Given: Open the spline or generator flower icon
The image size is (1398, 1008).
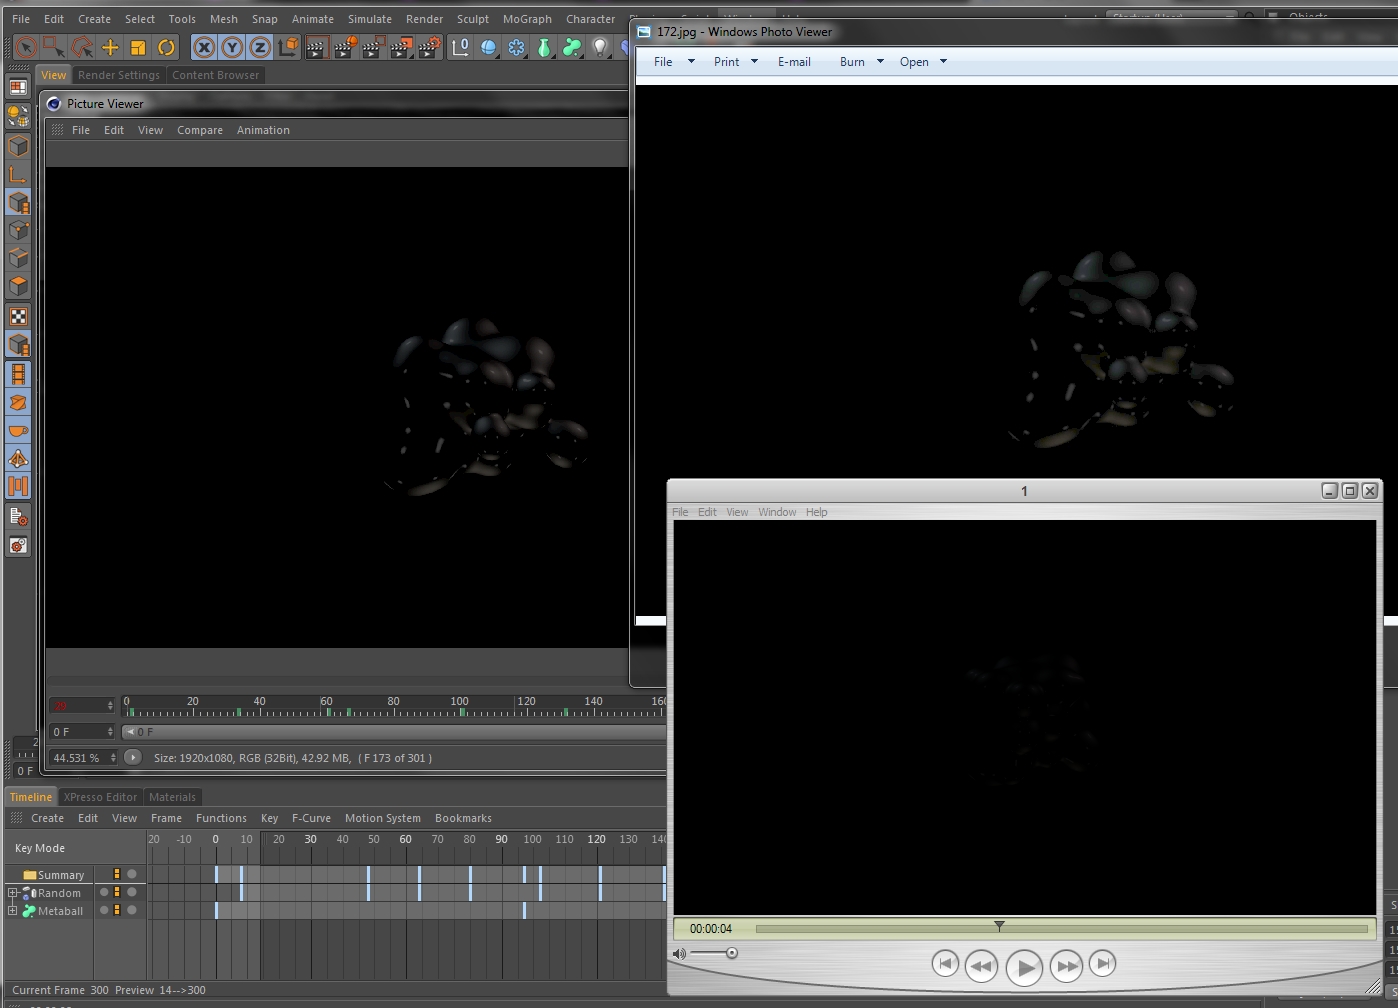Looking at the screenshot, I should coord(516,47).
